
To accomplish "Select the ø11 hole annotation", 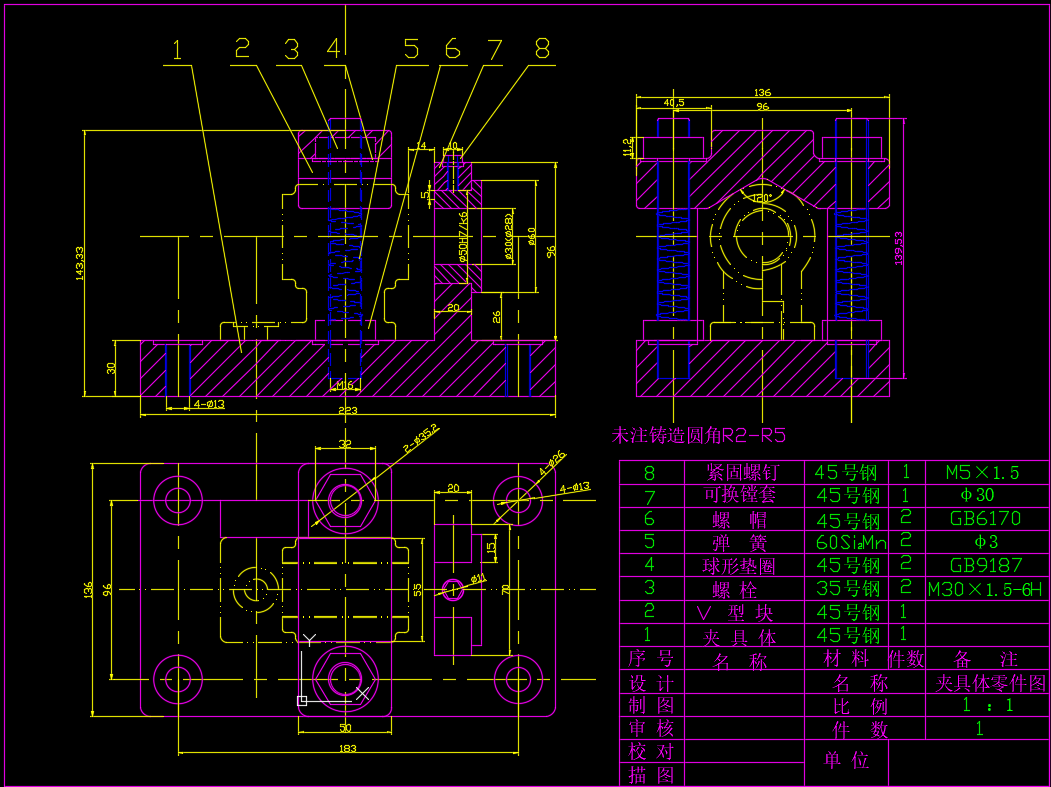I will (x=479, y=579).
